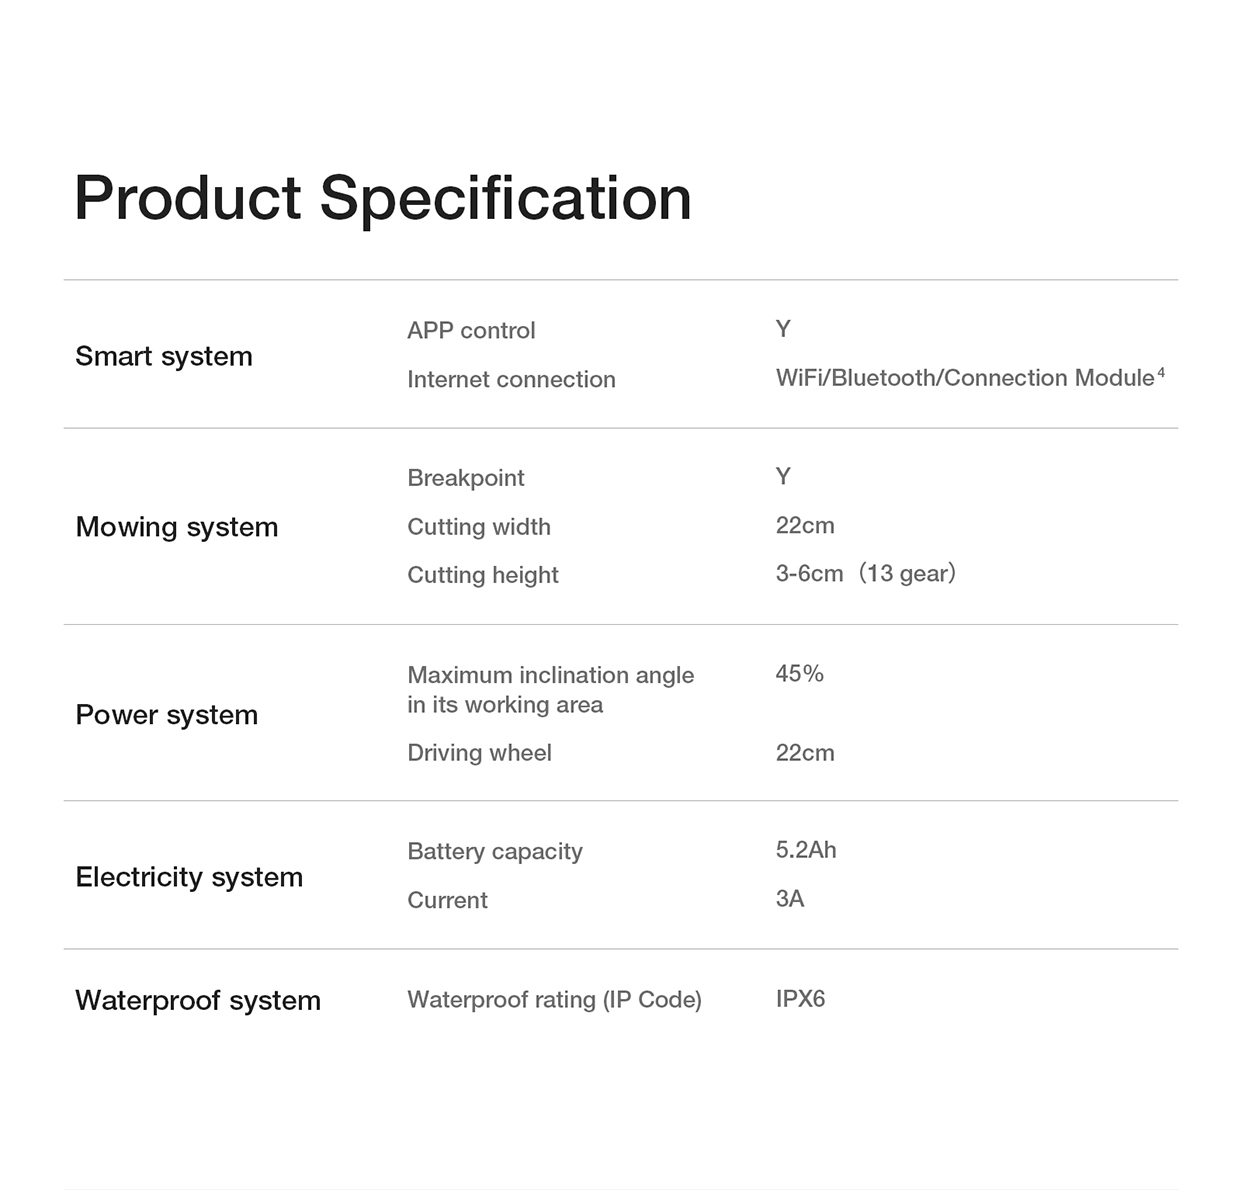Click the 3A current value
The image size is (1242, 1190).
click(789, 899)
